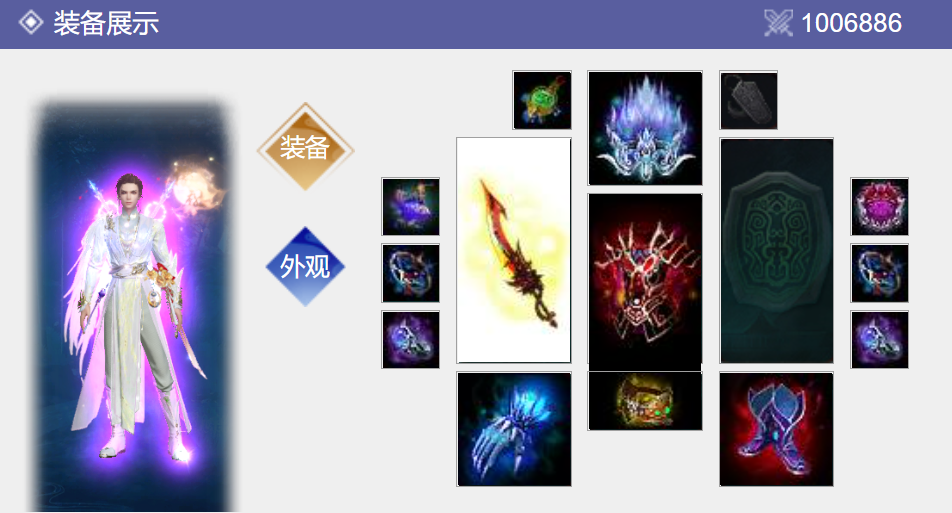Click the left column middle ring slot
The width and height of the screenshot is (952, 513).
click(x=410, y=273)
